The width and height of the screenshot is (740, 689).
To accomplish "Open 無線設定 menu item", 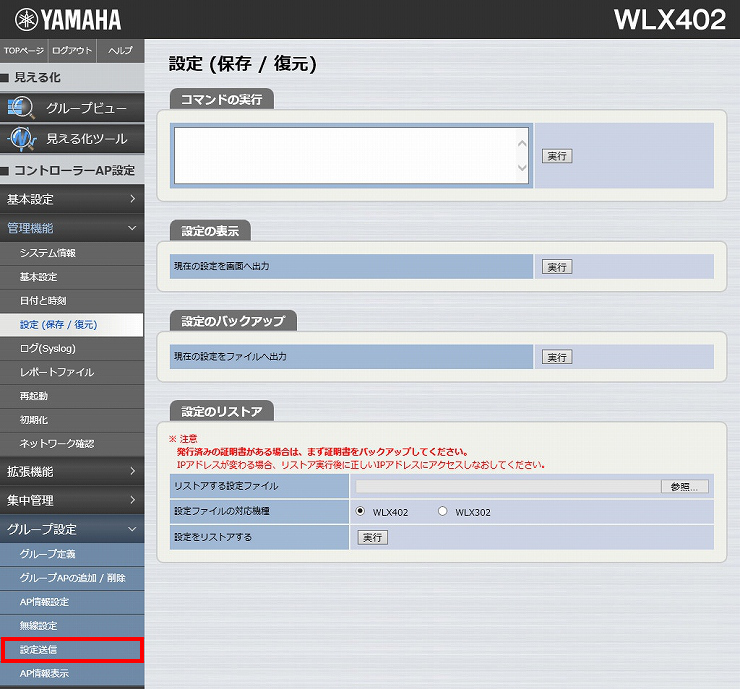I will [x=72, y=626].
